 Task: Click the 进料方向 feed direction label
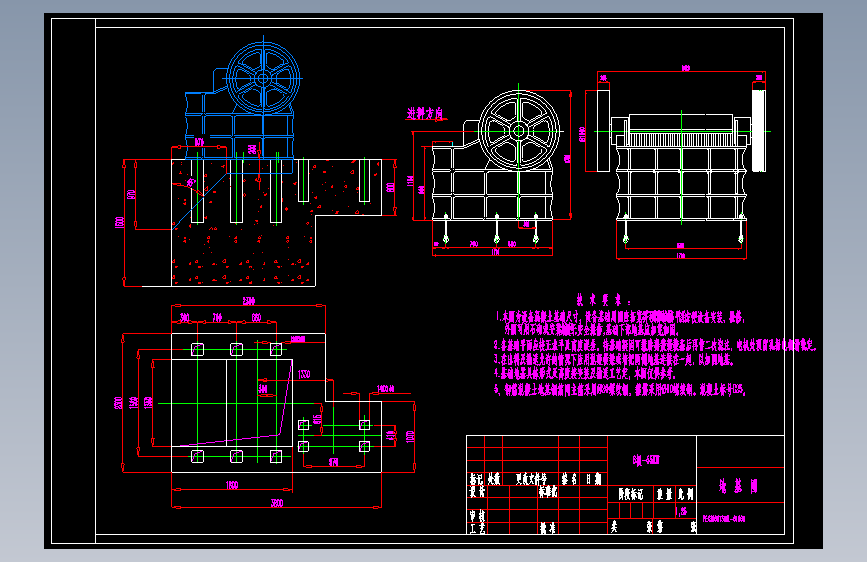coord(425,113)
